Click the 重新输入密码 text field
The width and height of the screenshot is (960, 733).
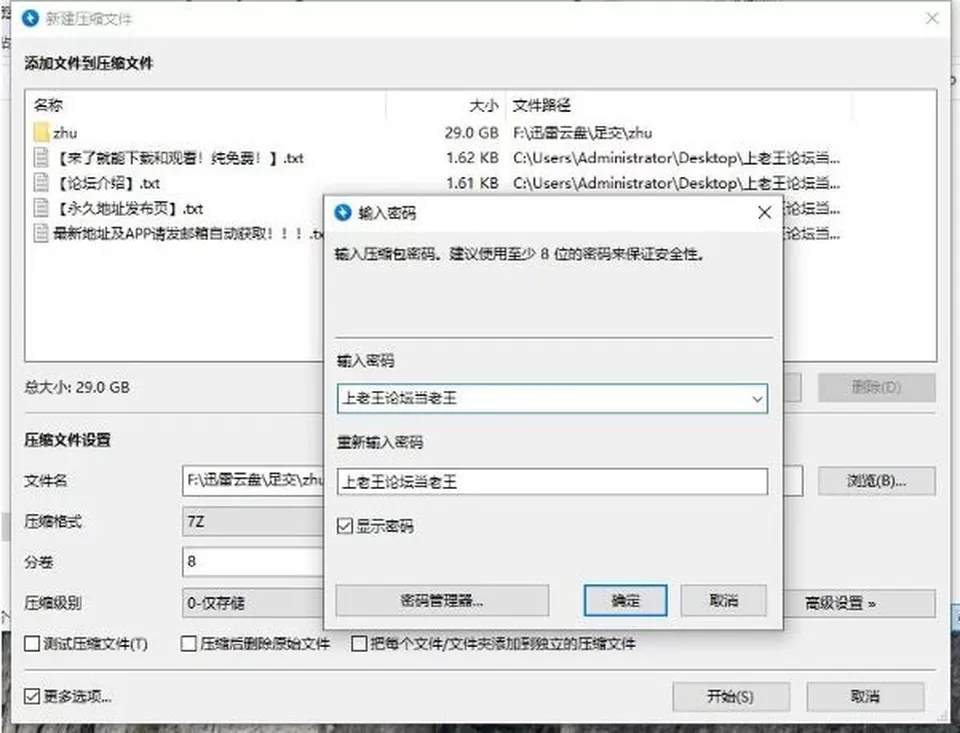(x=552, y=482)
